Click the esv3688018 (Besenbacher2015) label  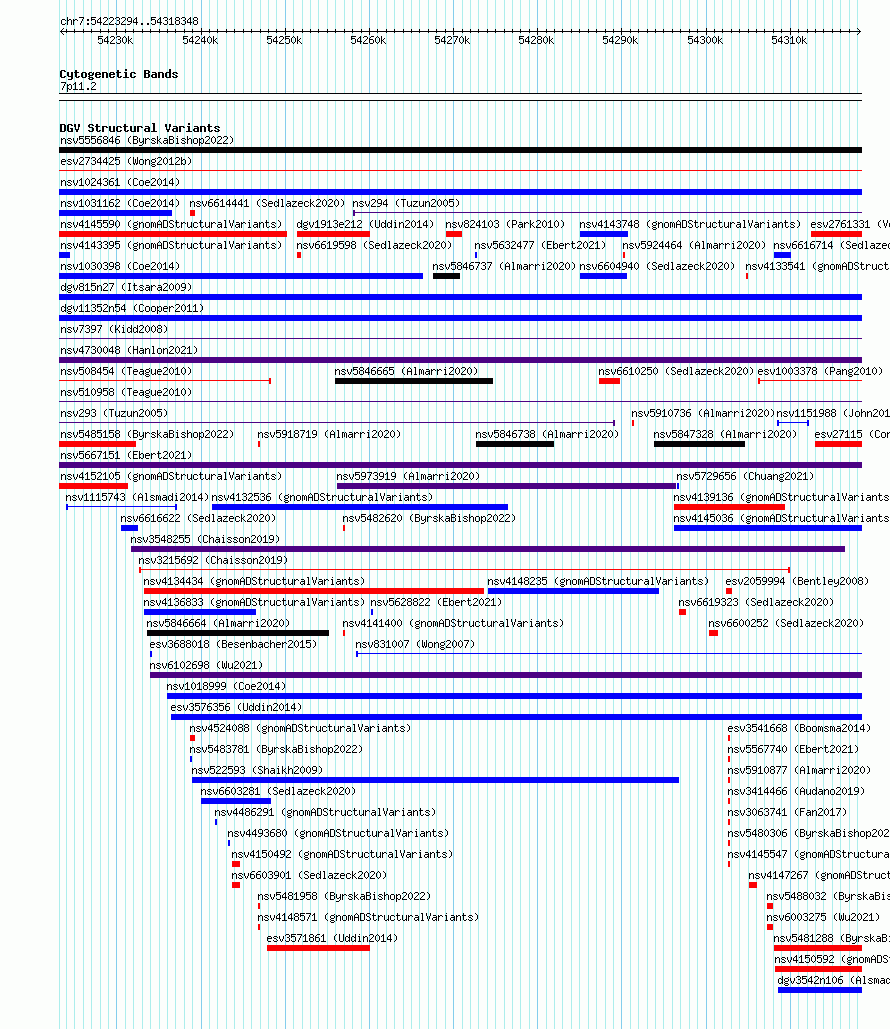233,644
